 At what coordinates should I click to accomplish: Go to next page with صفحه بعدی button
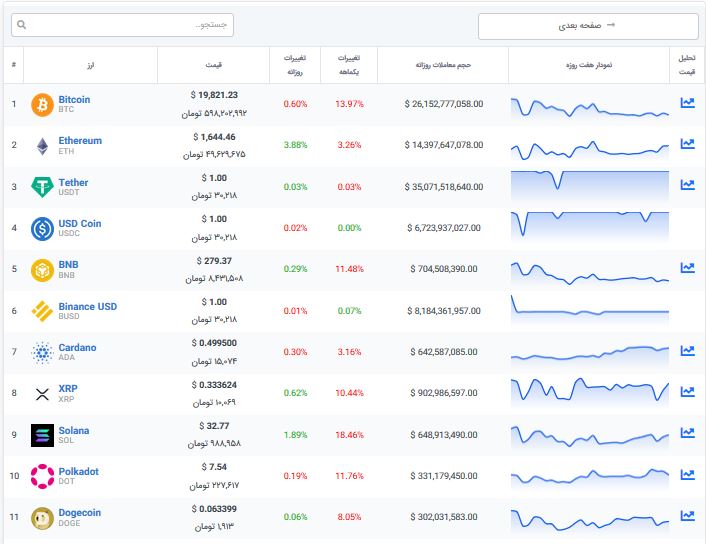[588, 26]
